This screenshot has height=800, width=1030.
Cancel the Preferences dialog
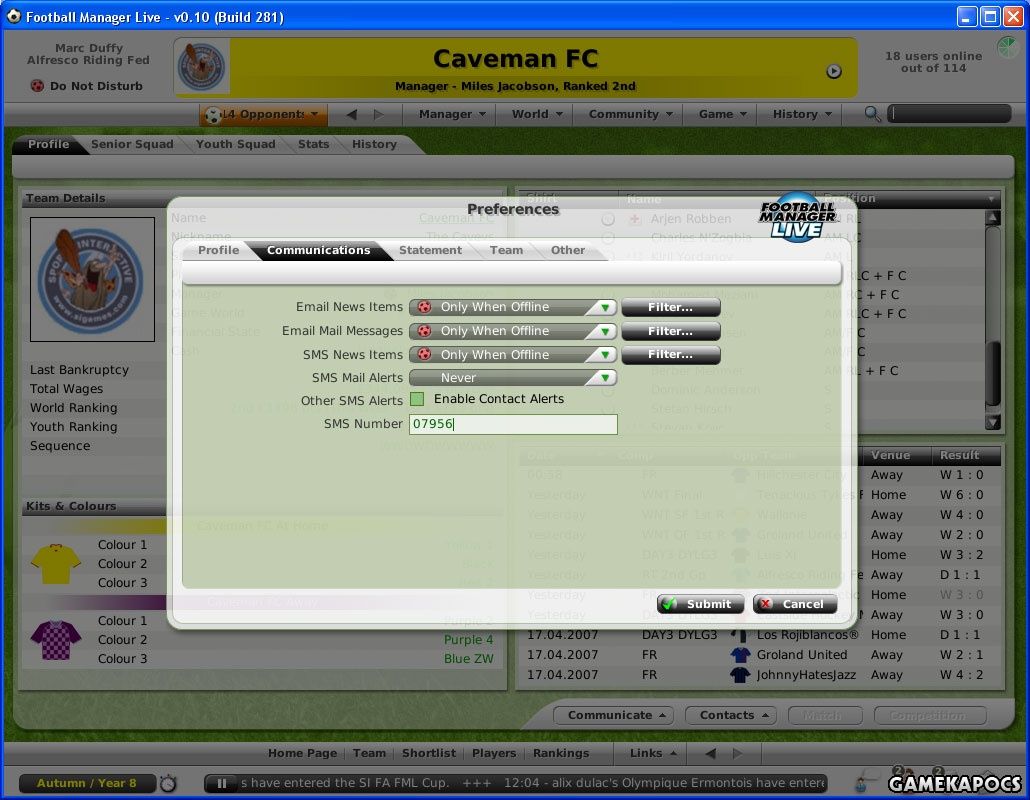tap(794, 604)
